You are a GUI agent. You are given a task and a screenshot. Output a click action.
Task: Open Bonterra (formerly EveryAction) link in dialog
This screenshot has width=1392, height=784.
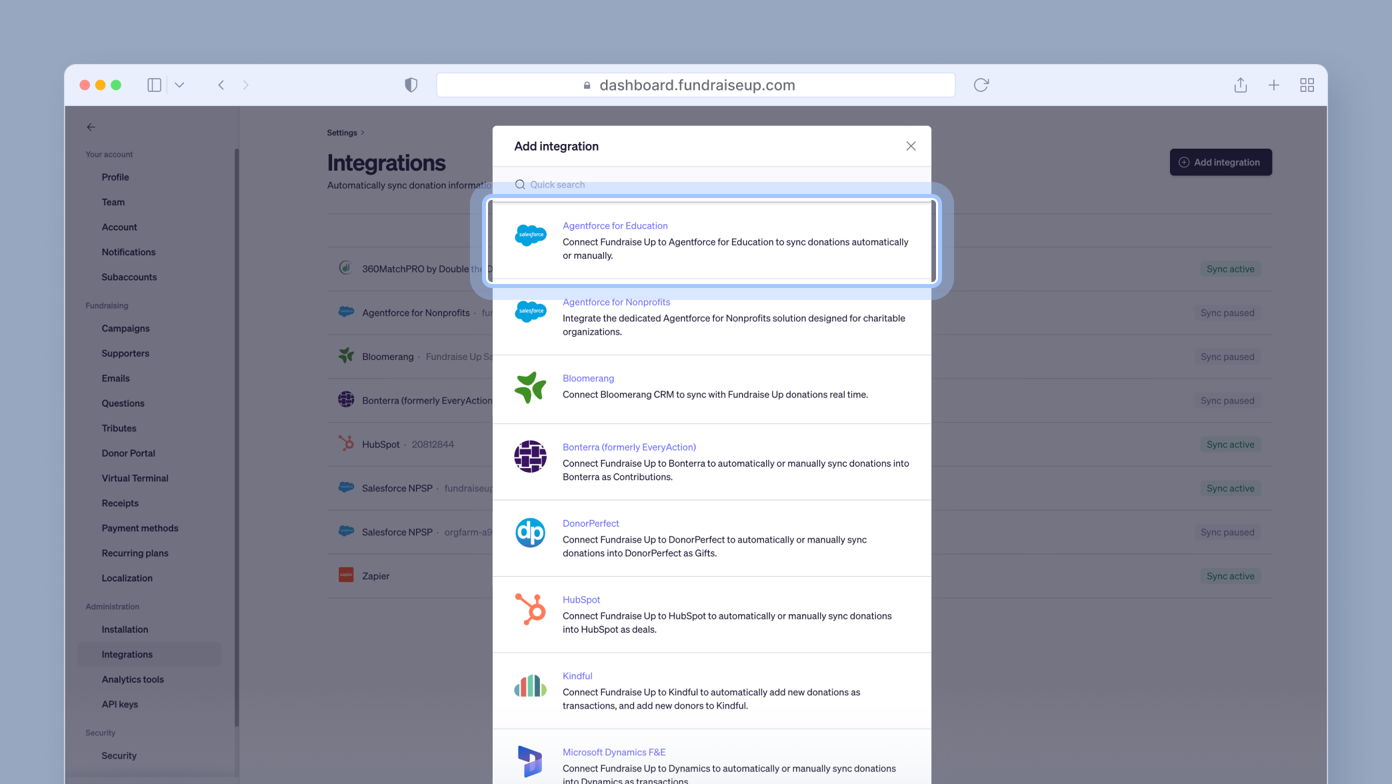click(x=629, y=447)
